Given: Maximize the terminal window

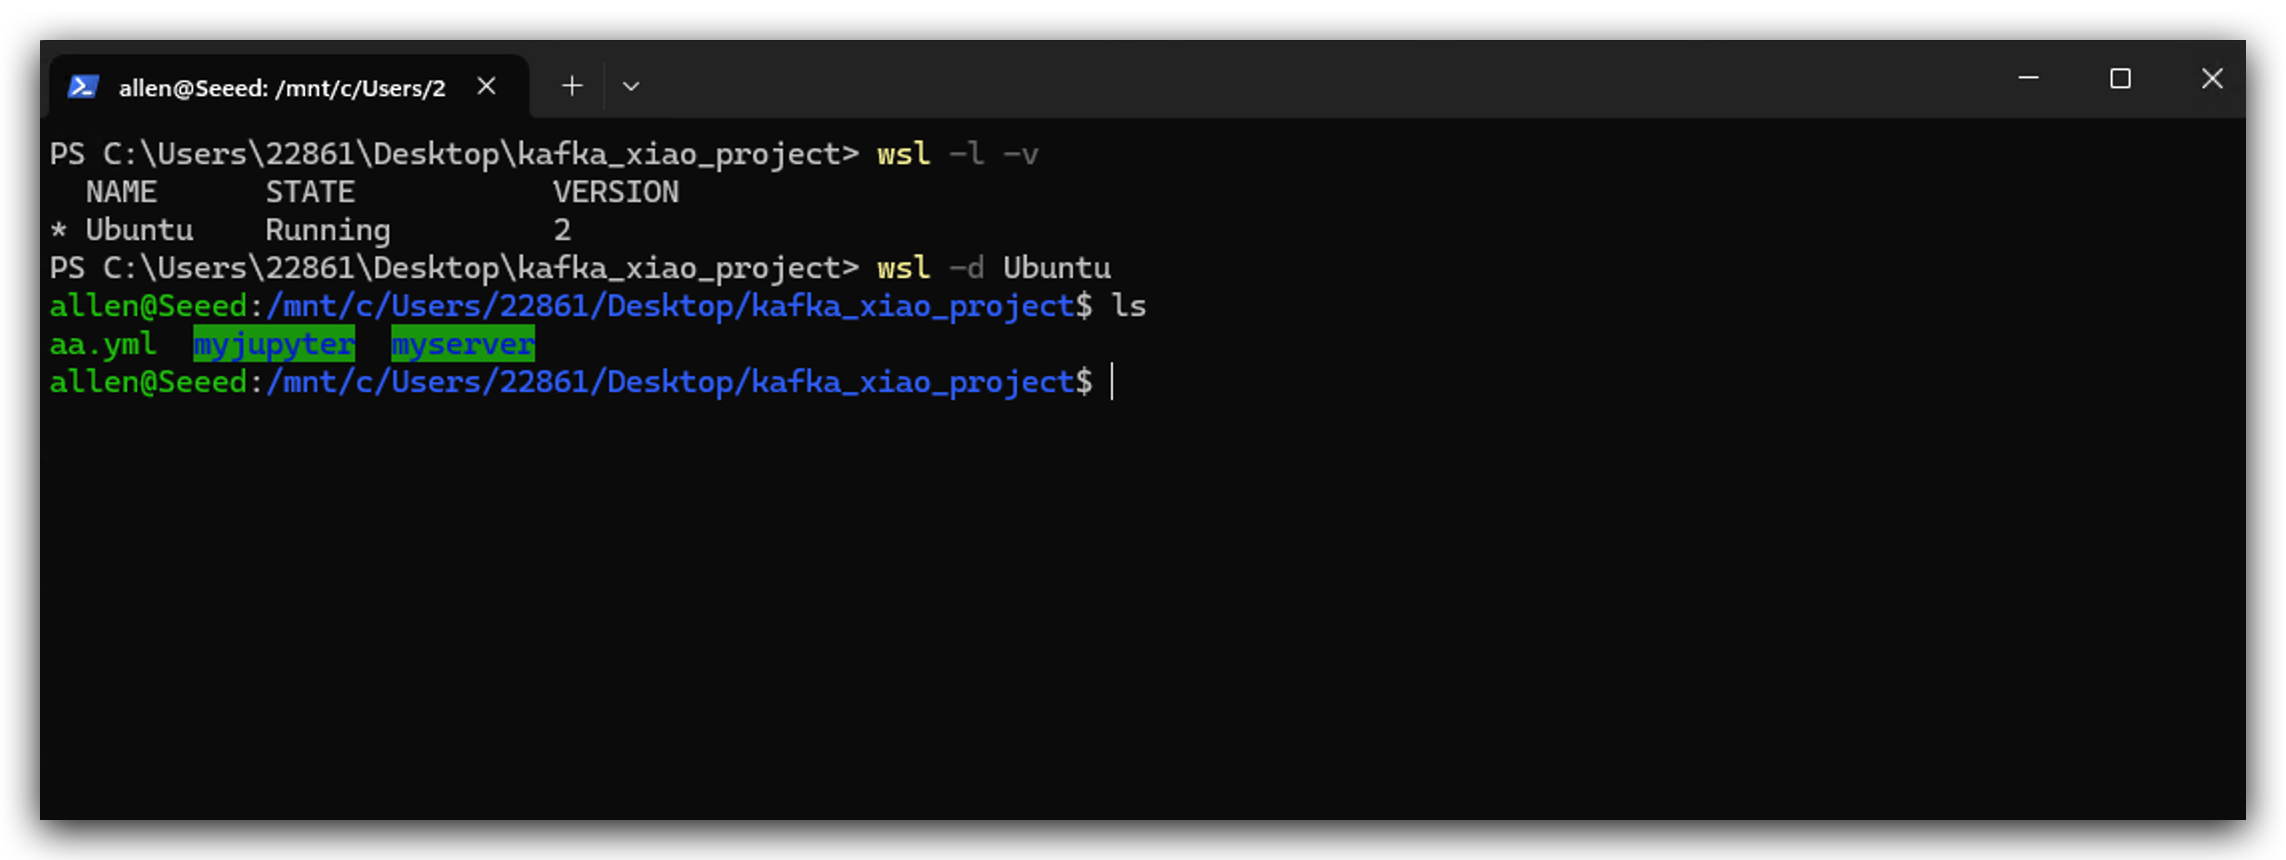Looking at the screenshot, I should [x=2120, y=78].
